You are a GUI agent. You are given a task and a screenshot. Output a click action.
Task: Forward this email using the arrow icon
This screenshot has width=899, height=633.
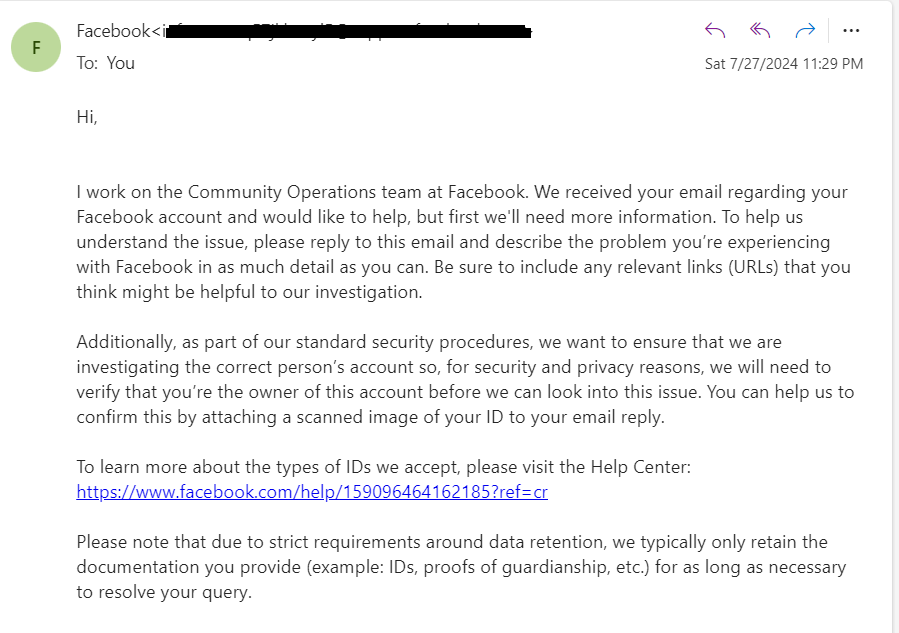coord(806,30)
